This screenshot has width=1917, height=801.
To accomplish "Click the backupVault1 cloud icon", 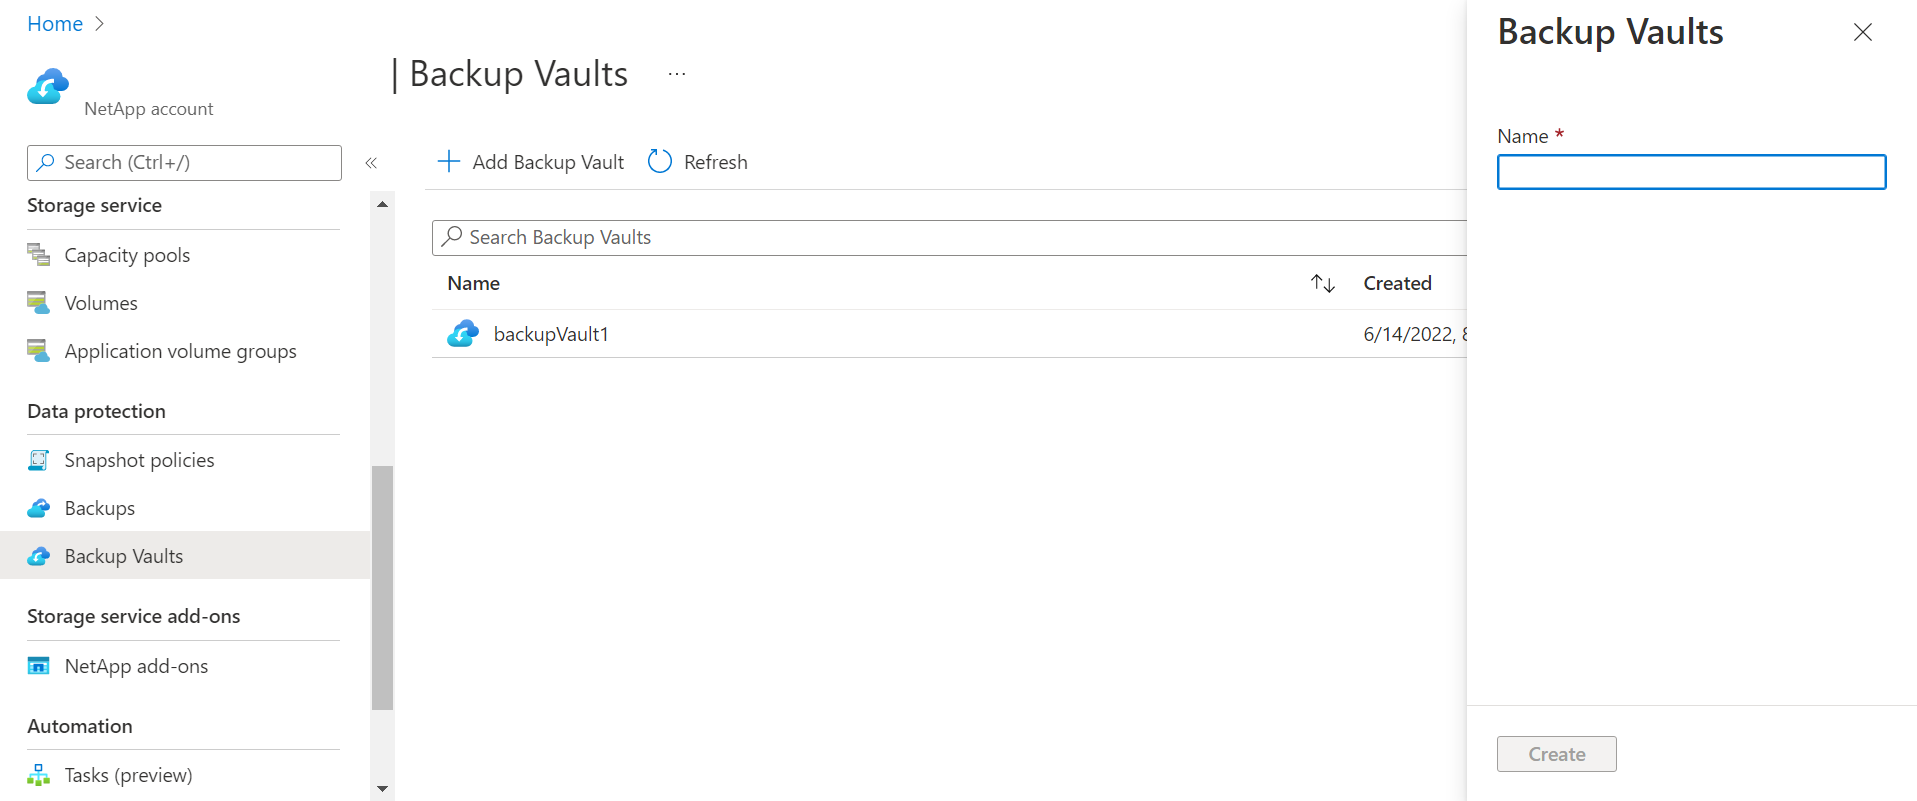I will (x=463, y=334).
